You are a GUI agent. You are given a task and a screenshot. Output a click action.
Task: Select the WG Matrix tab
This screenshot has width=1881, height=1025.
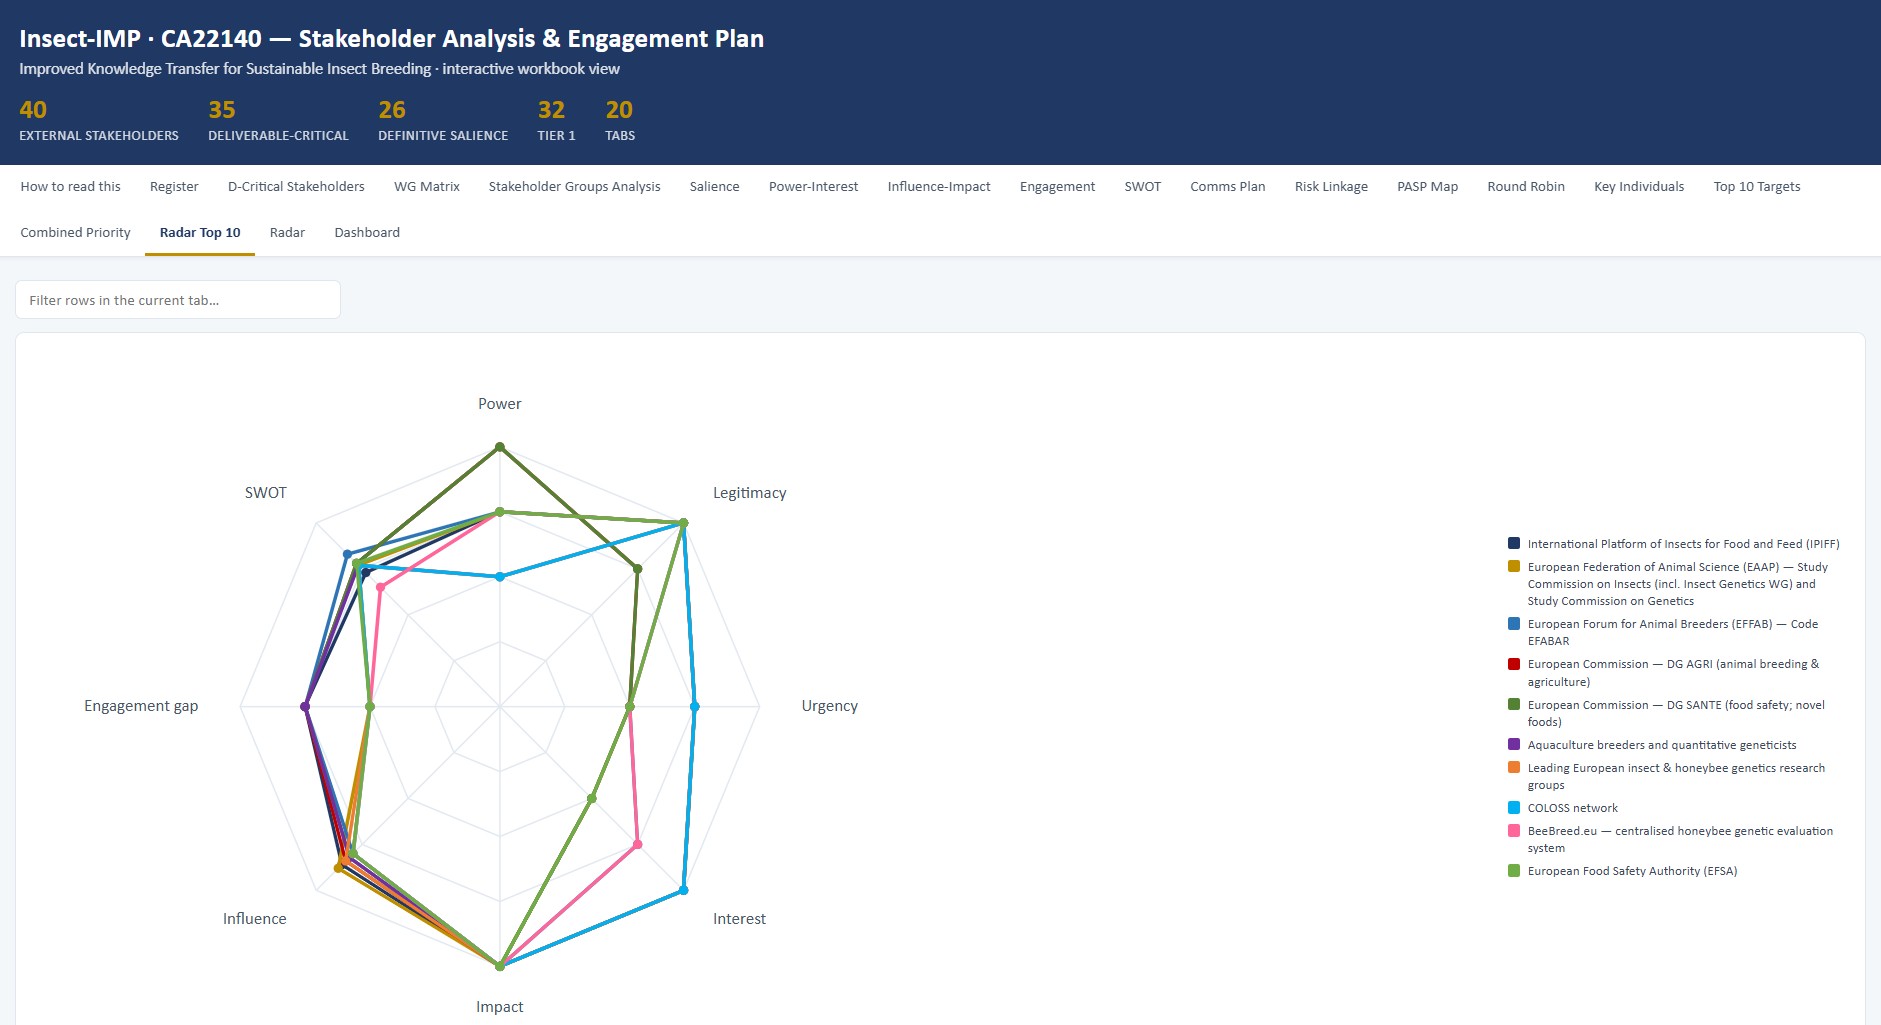pyautogui.click(x=427, y=187)
